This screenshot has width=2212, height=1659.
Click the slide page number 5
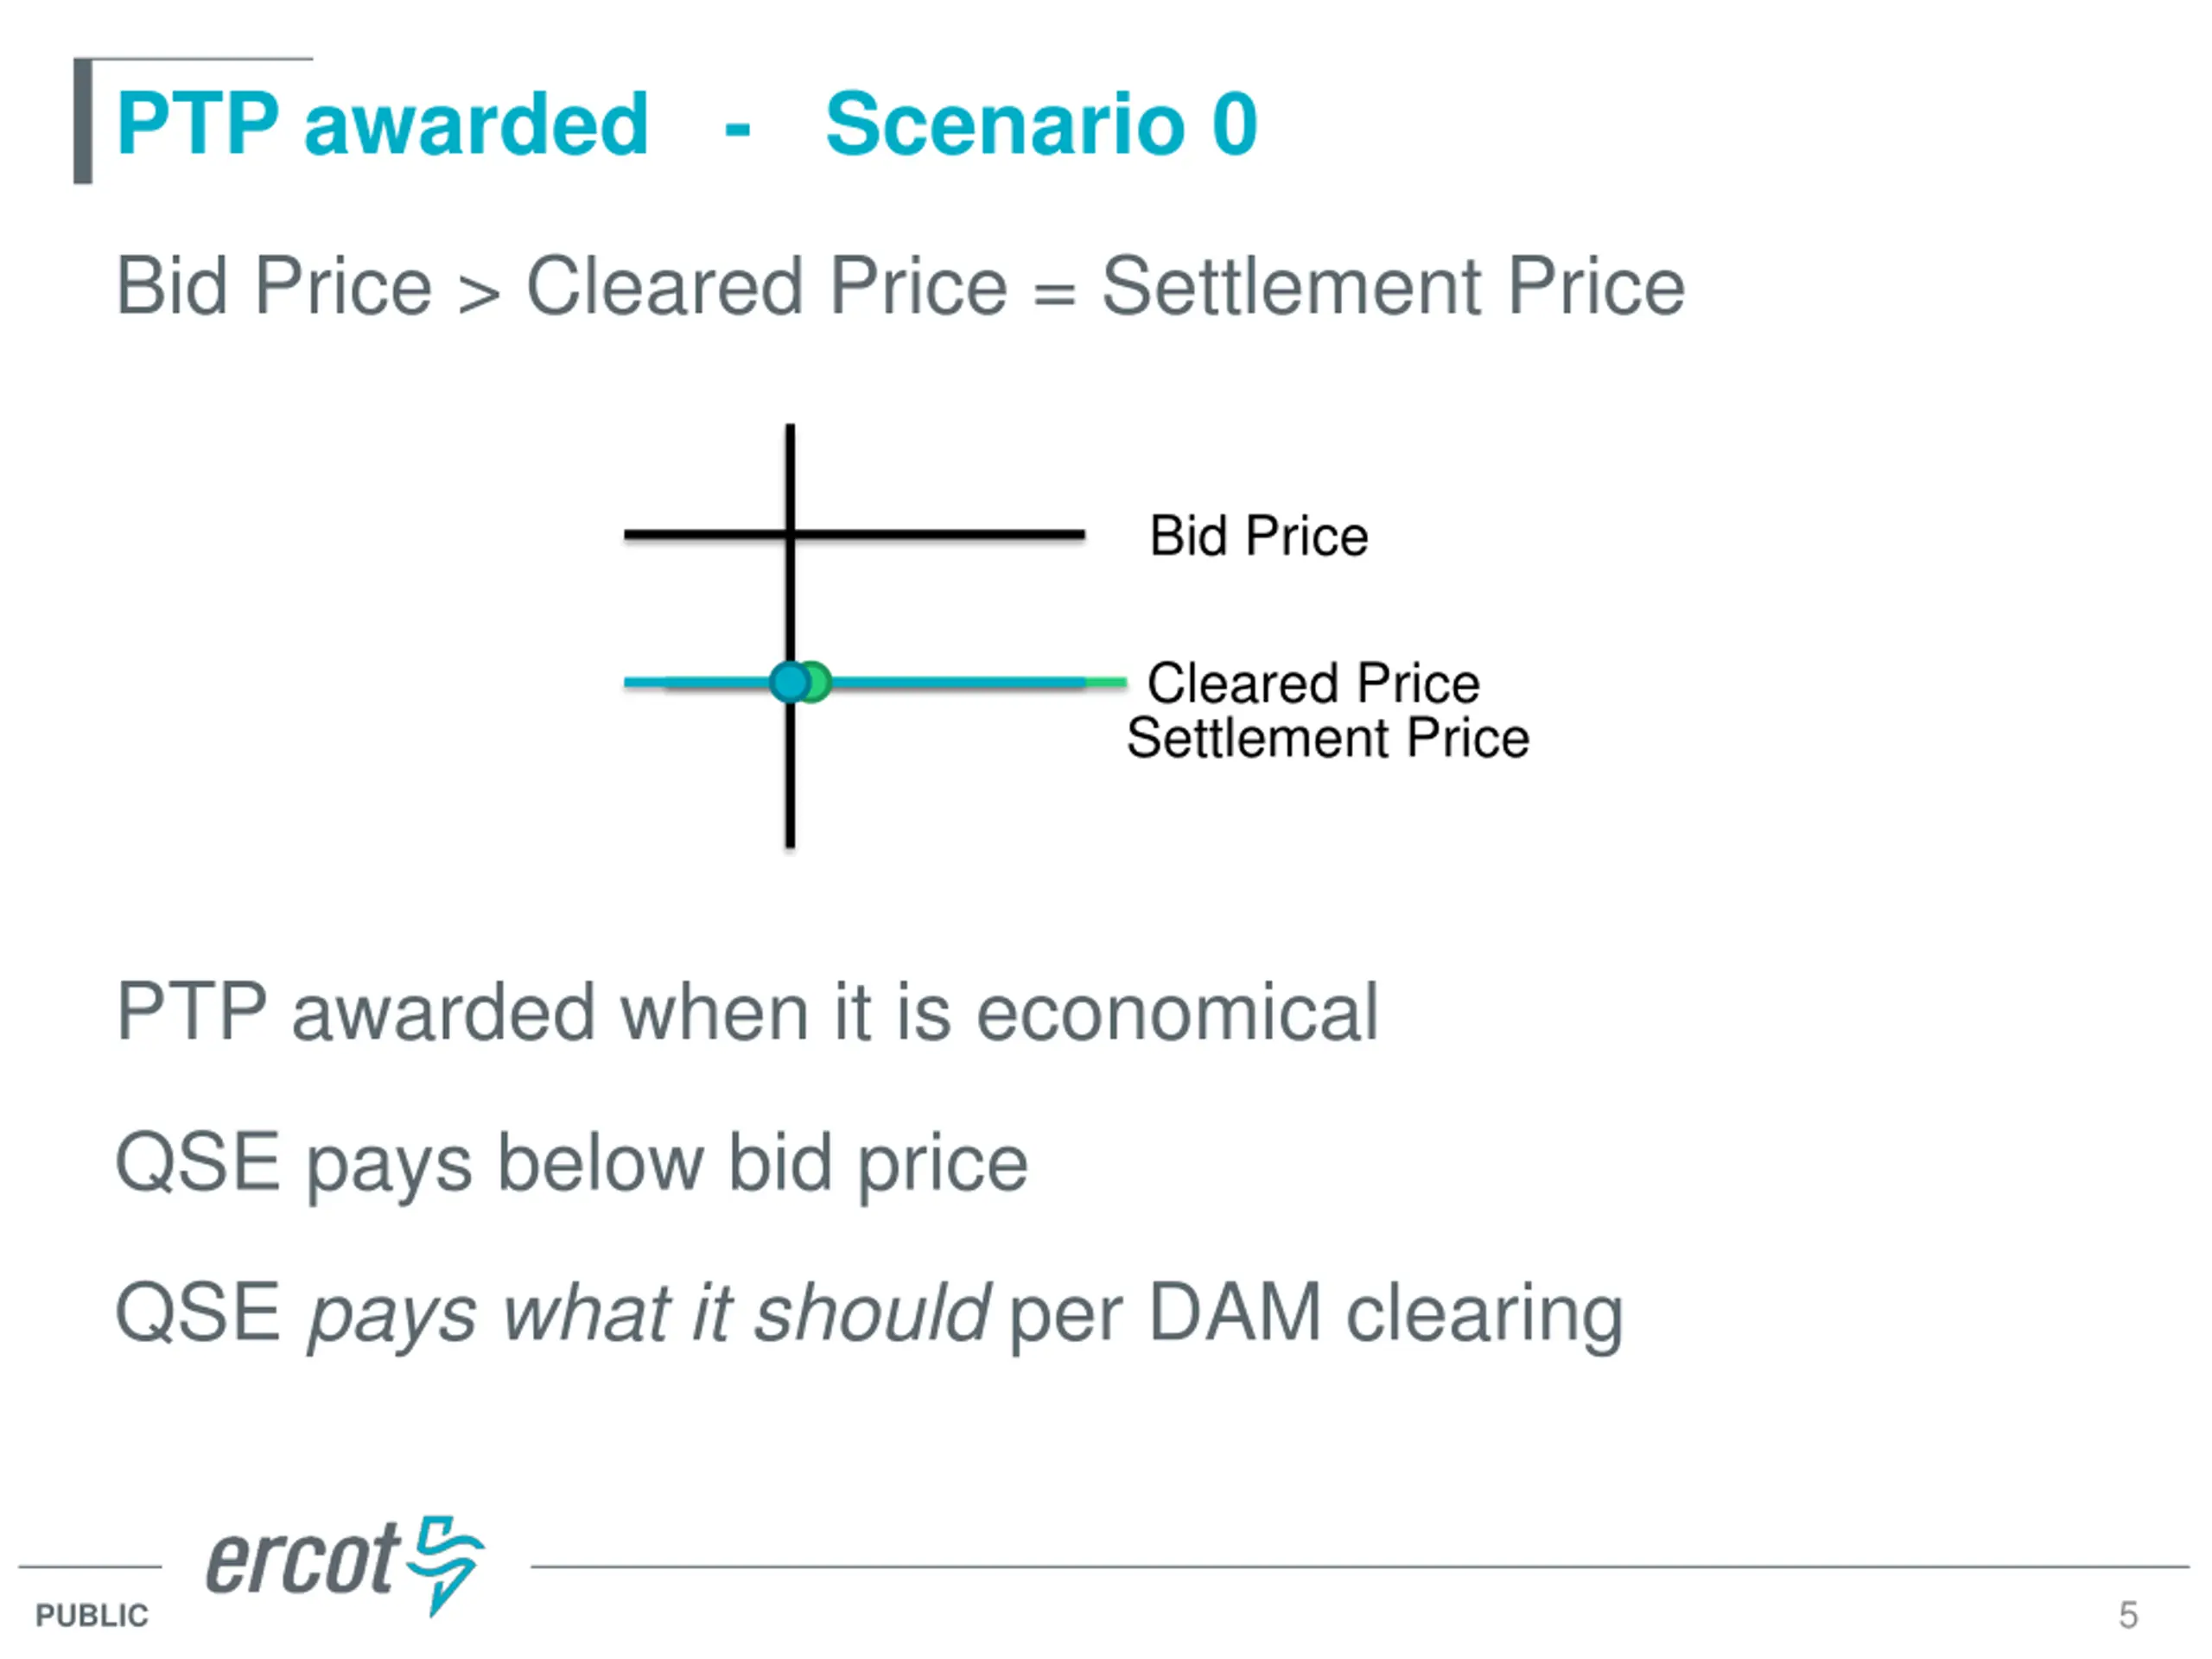(x=2128, y=1615)
